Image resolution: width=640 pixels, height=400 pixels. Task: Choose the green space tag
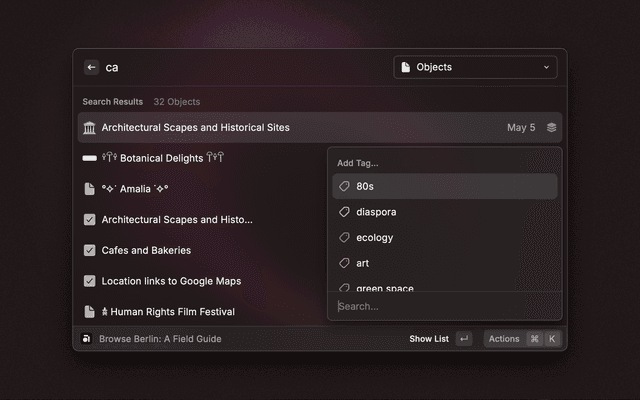tap(384, 288)
